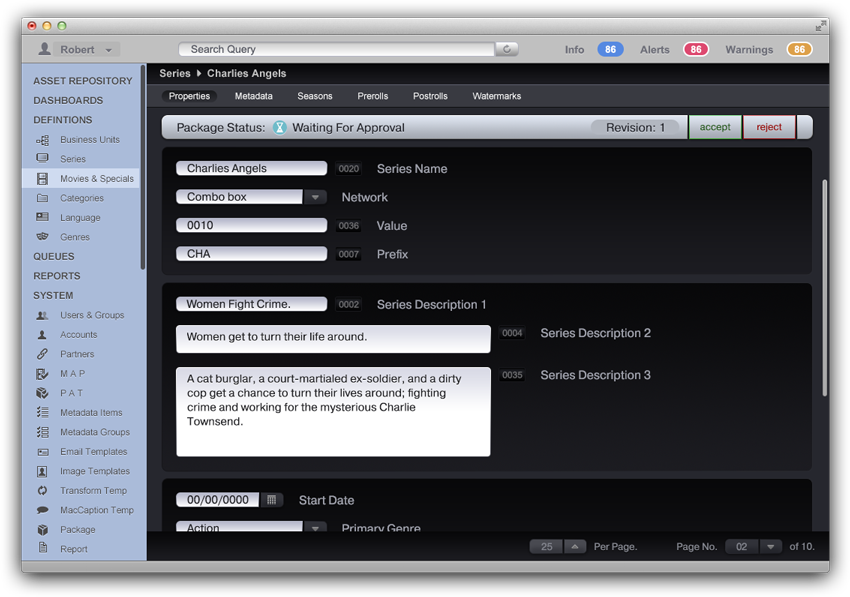Click the Series Name field Charlies Angels
This screenshot has height=597, width=850.
click(252, 168)
